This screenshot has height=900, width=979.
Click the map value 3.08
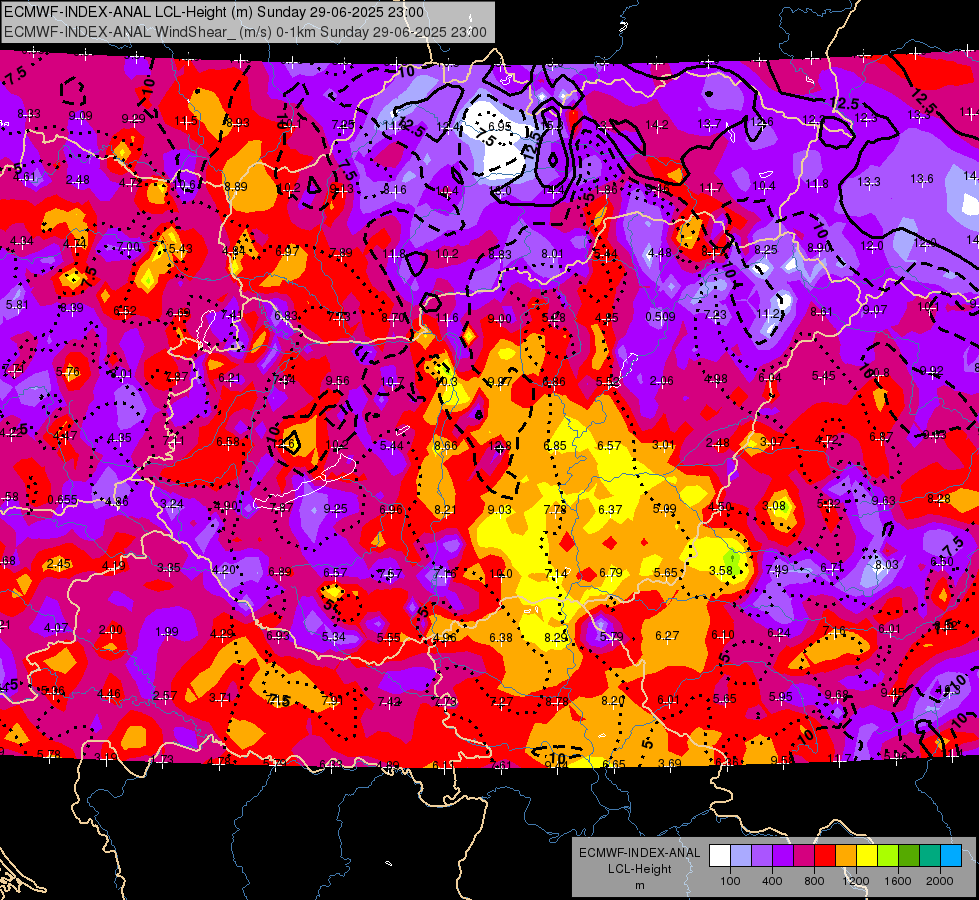(774, 505)
